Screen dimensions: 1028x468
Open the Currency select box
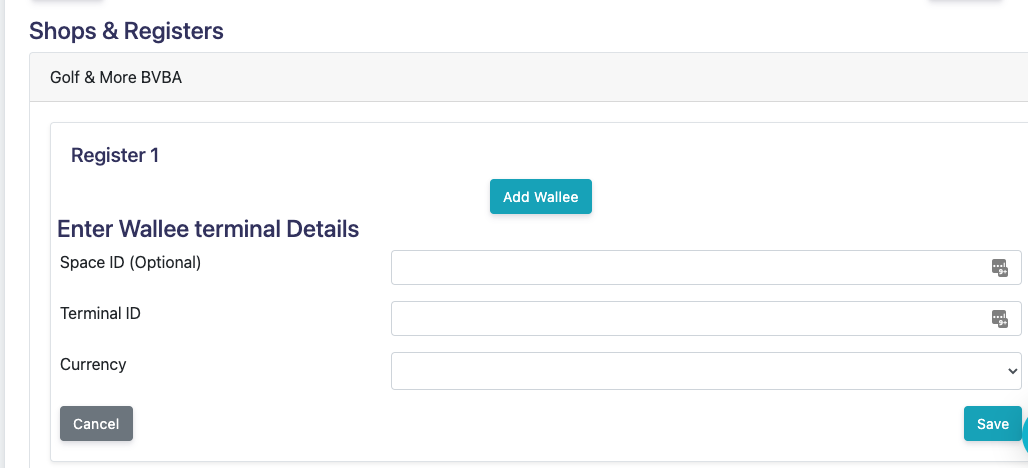(x=706, y=371)
